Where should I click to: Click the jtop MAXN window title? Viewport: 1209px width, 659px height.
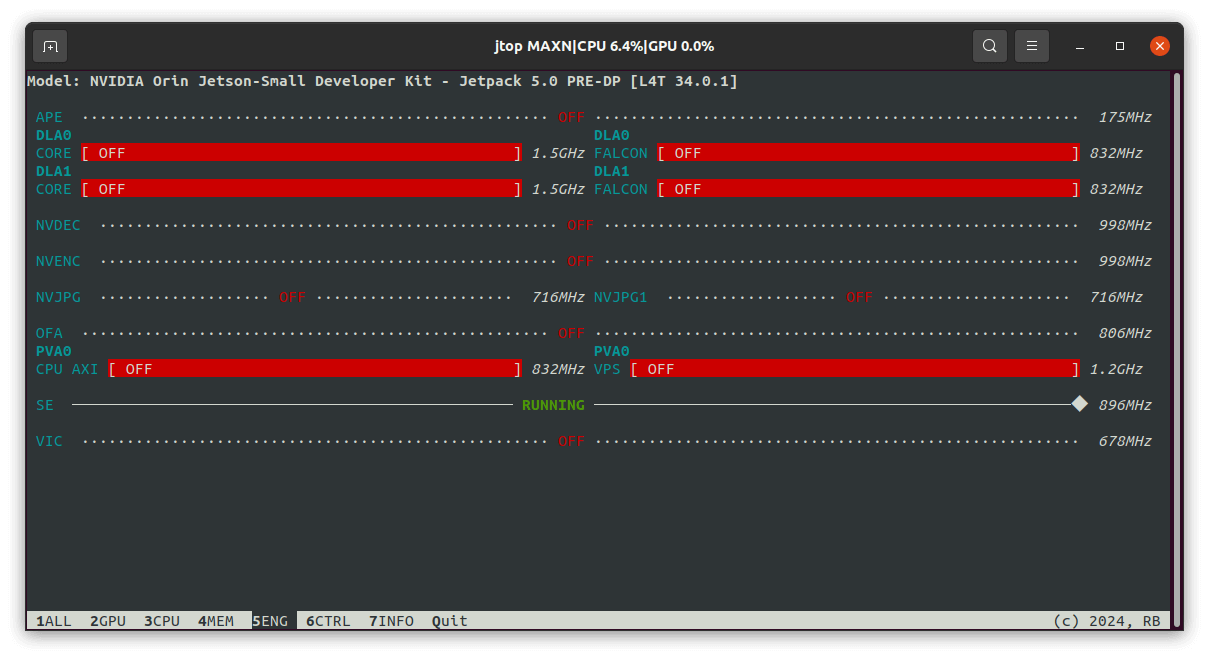(604, 46)
